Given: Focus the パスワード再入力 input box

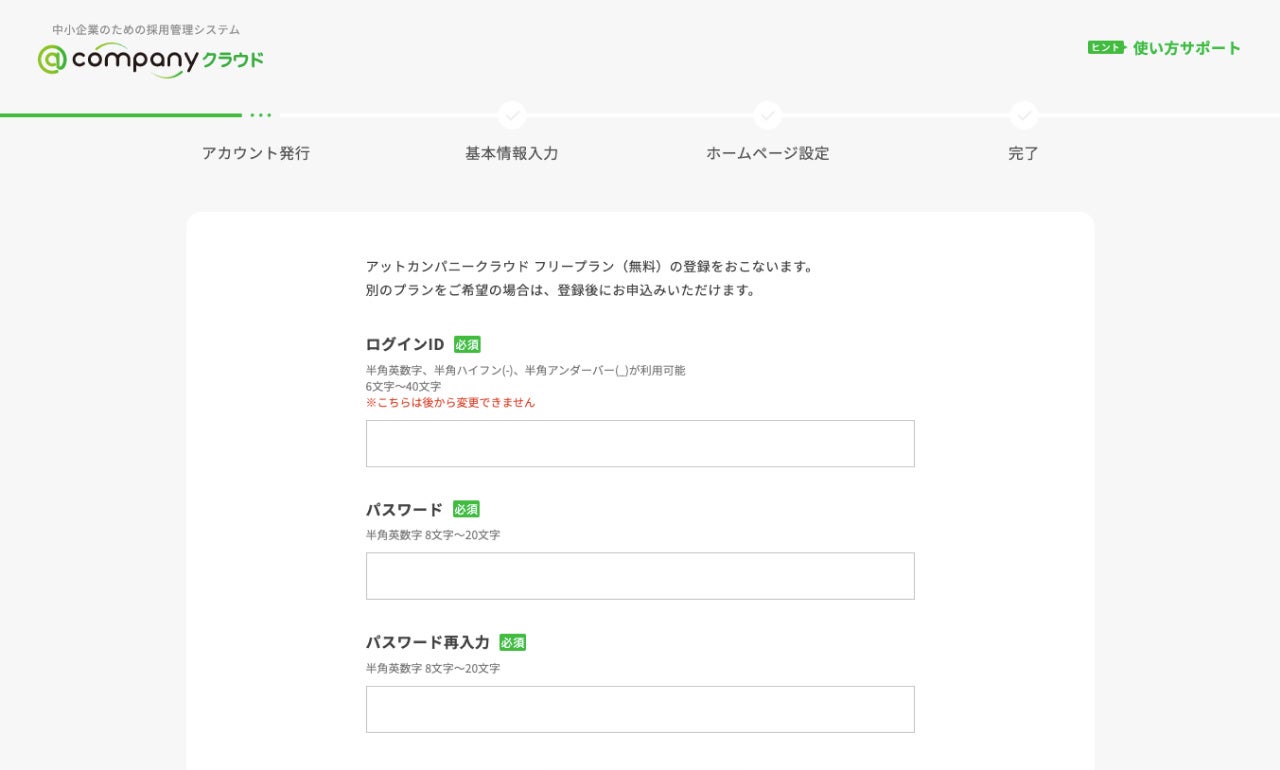Looking at the screenshot, I should coord(640,709).
